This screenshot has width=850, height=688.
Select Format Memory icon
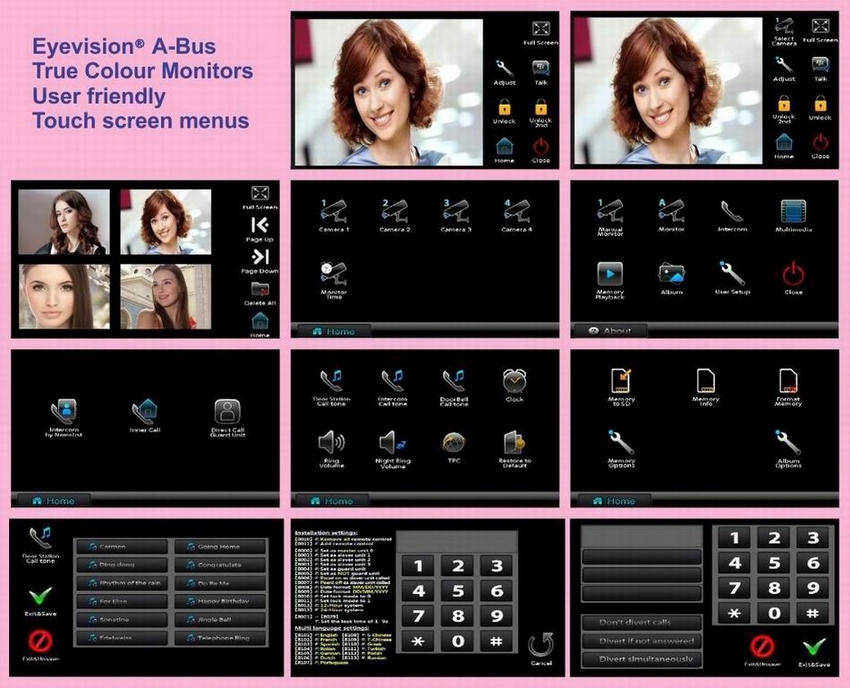pyautogui.click(x=788, y=381)
